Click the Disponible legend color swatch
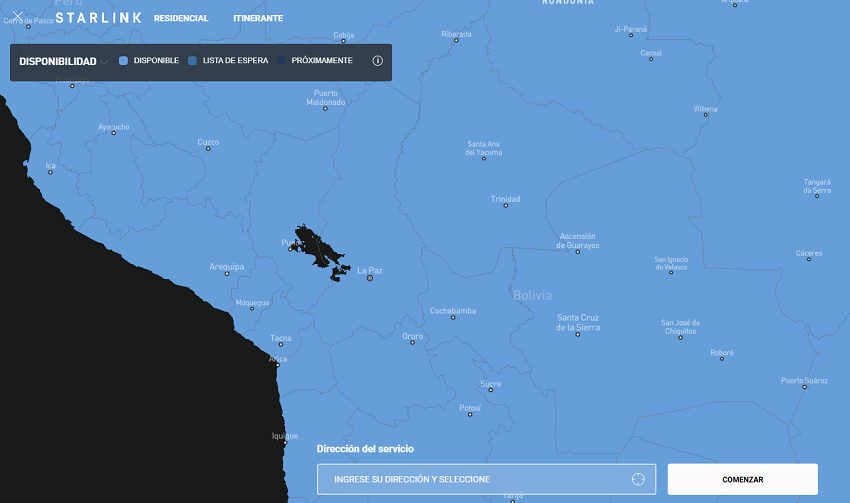This screenshot has width=850, height=503. [123, 61]
